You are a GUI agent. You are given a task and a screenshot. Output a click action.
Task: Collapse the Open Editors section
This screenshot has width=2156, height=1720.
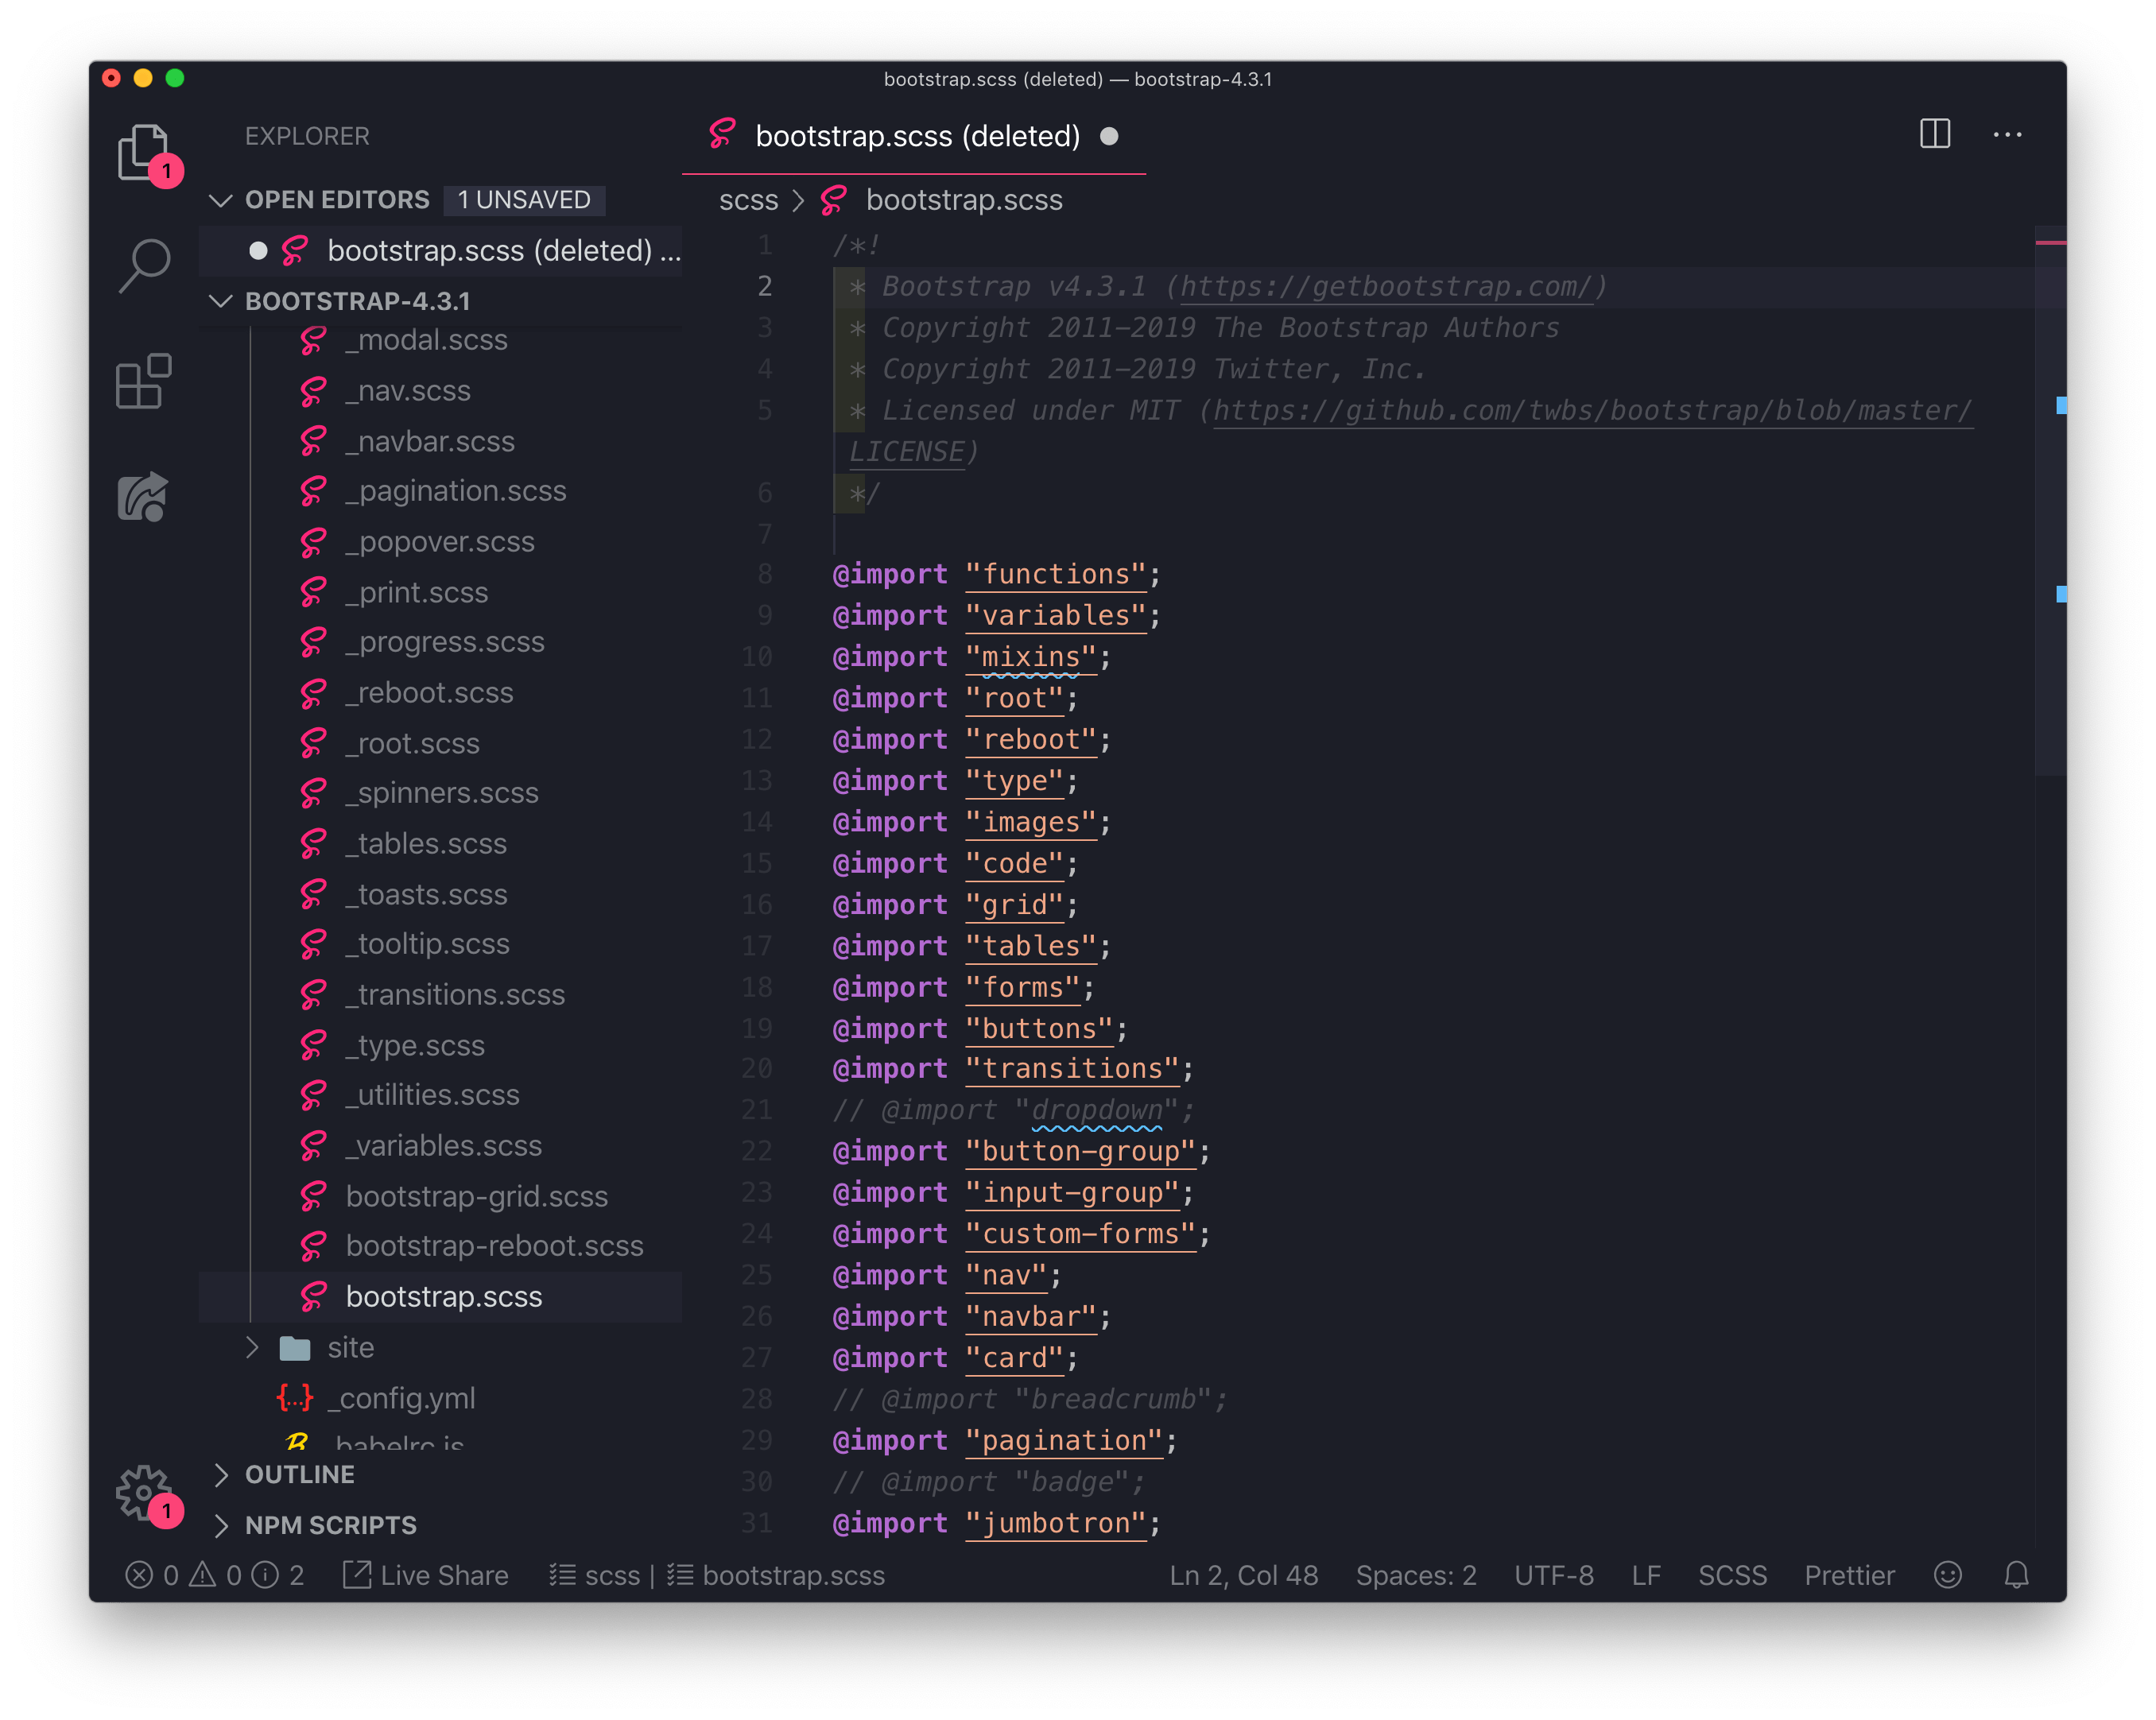220,200
